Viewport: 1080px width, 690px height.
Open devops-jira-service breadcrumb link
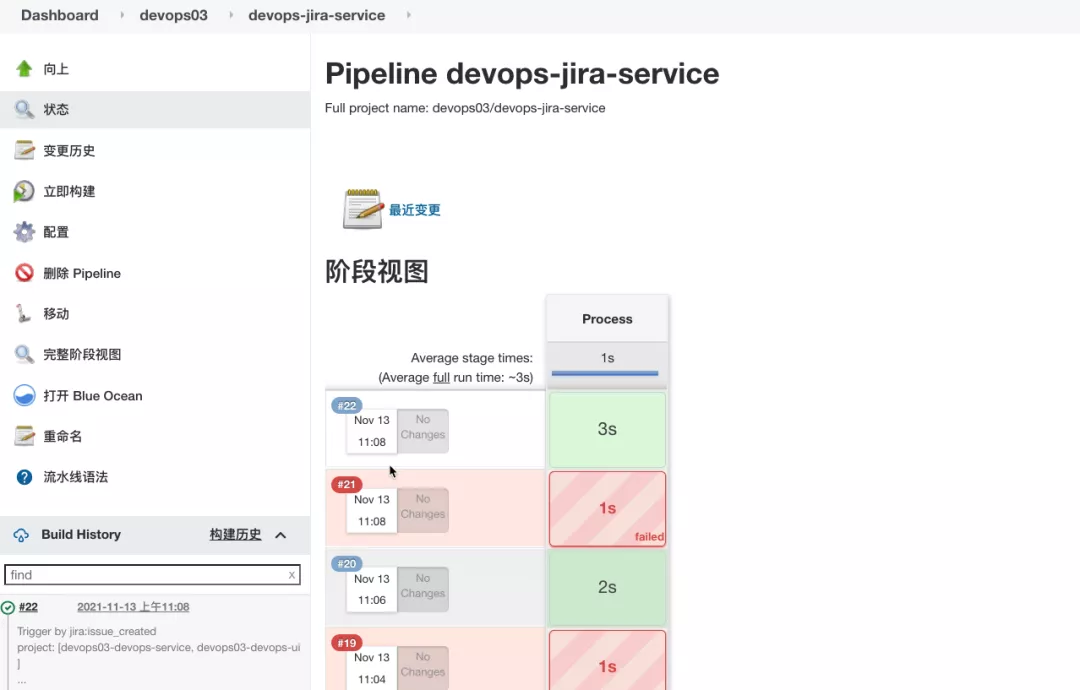pos(317,15)
